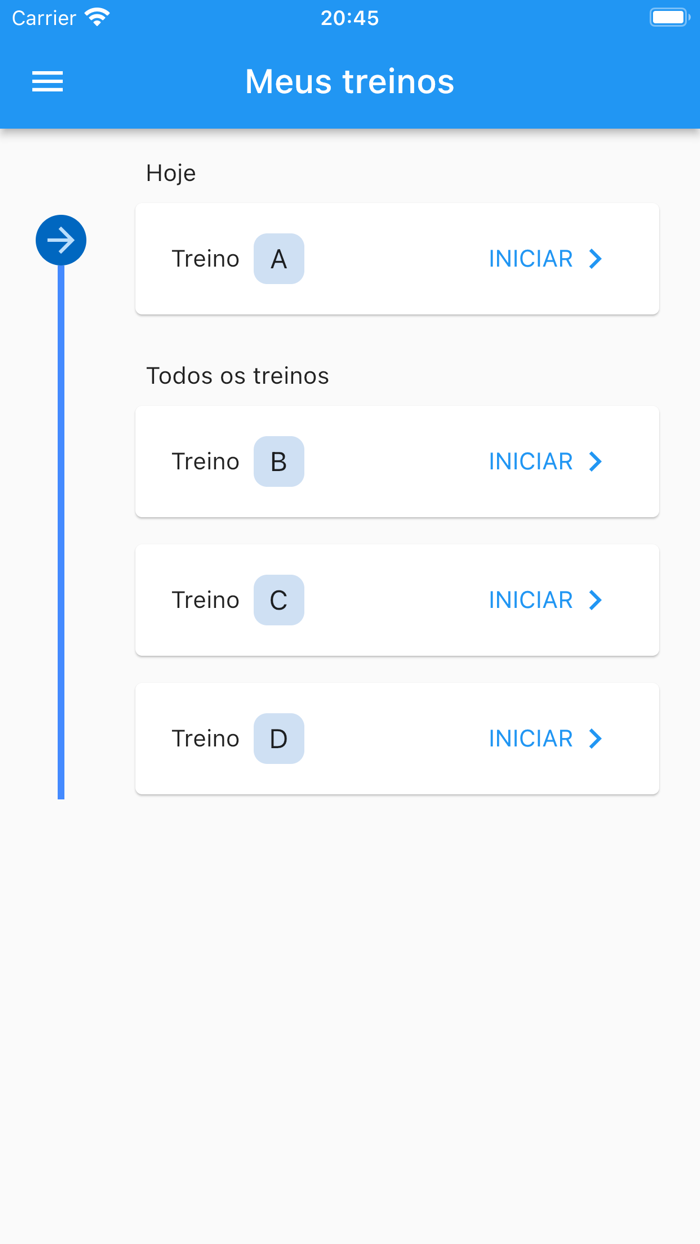Tap the Meus treinos header title
This screenshot has width=700, height=1244.
point(349,81)
